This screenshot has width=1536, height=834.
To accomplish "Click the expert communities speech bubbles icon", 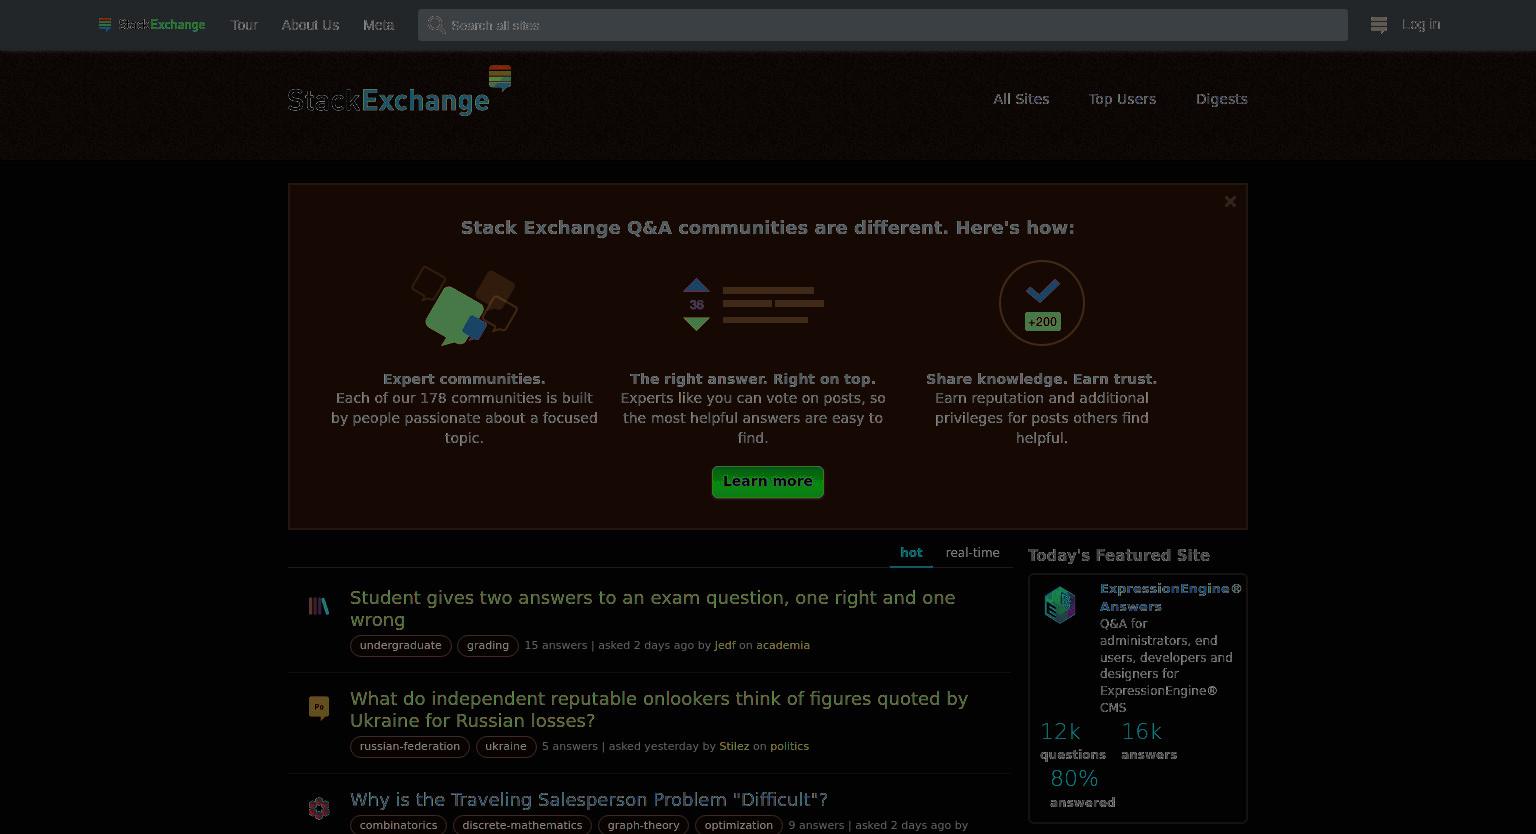I will coord(464,305).
